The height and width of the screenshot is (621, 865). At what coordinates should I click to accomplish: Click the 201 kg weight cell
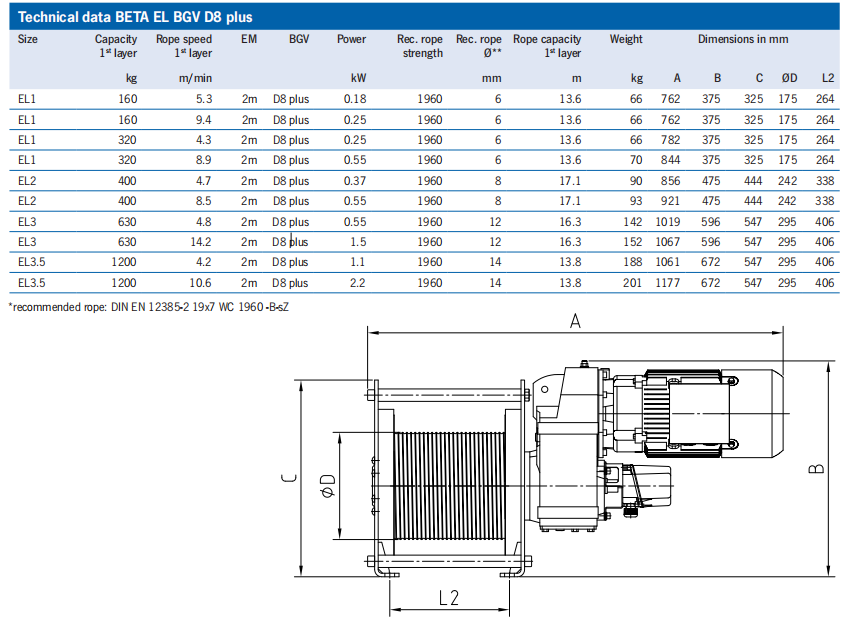633,283
